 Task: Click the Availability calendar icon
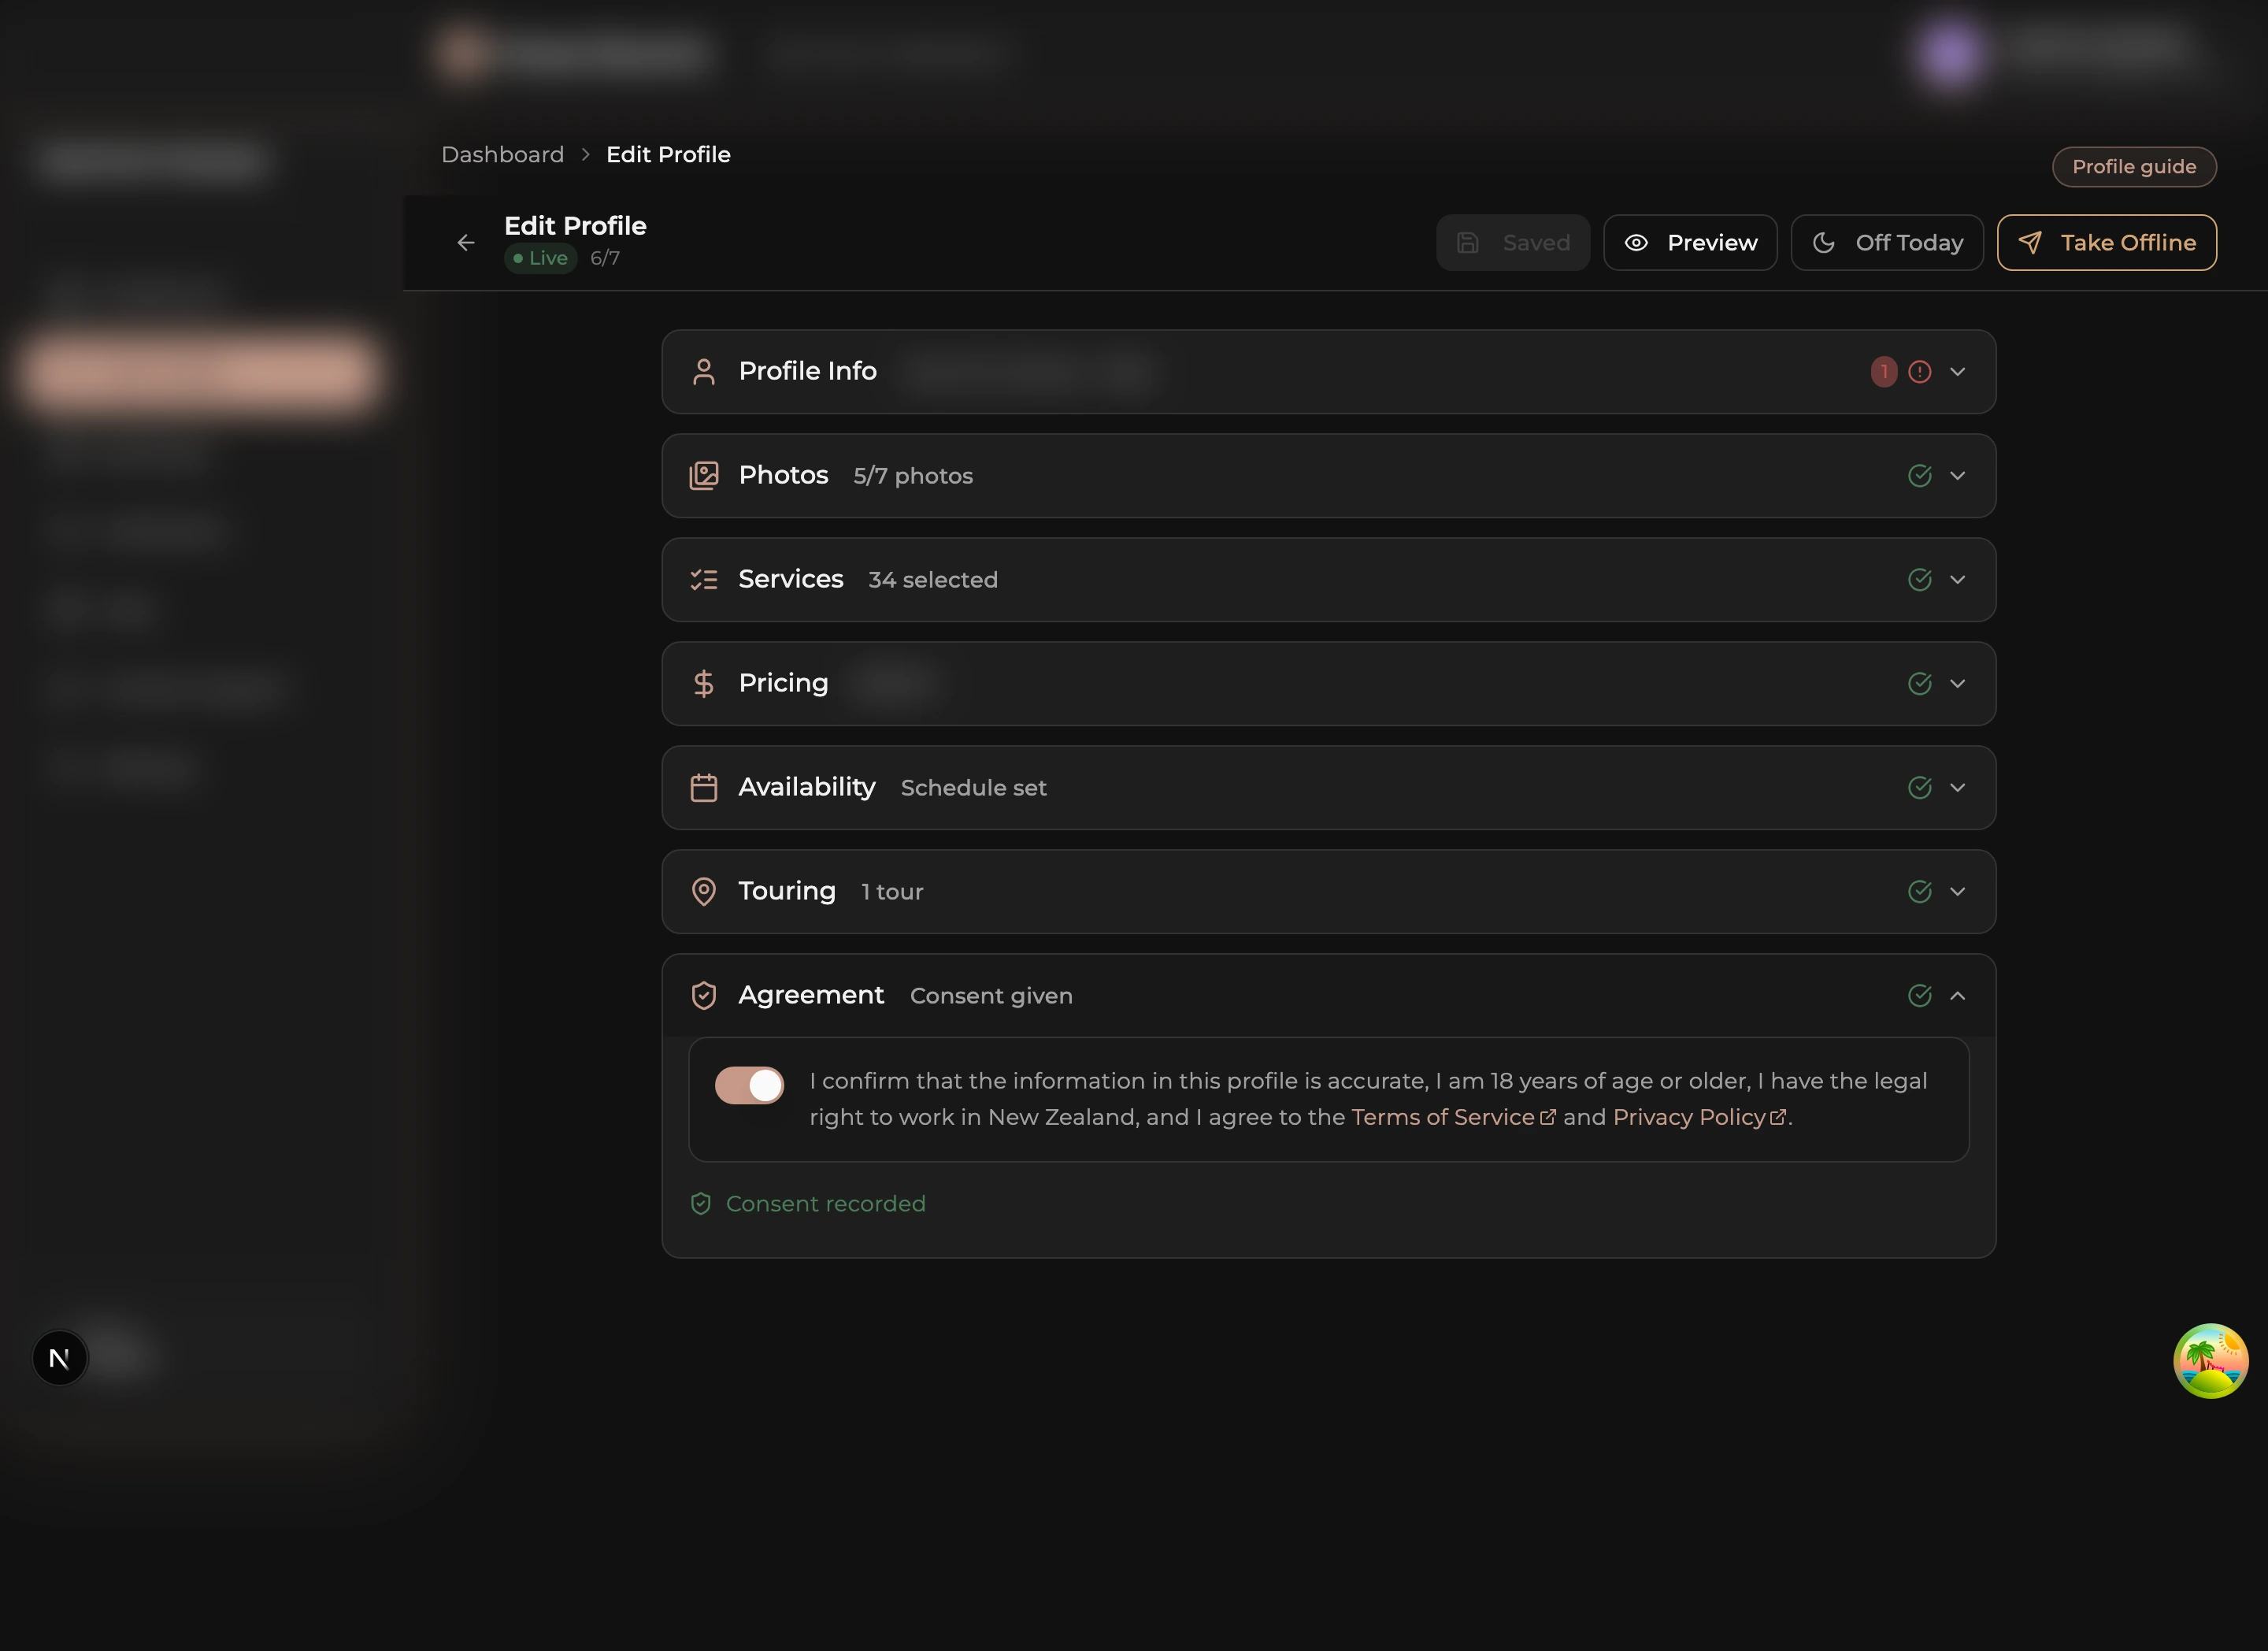coord(705,788)
